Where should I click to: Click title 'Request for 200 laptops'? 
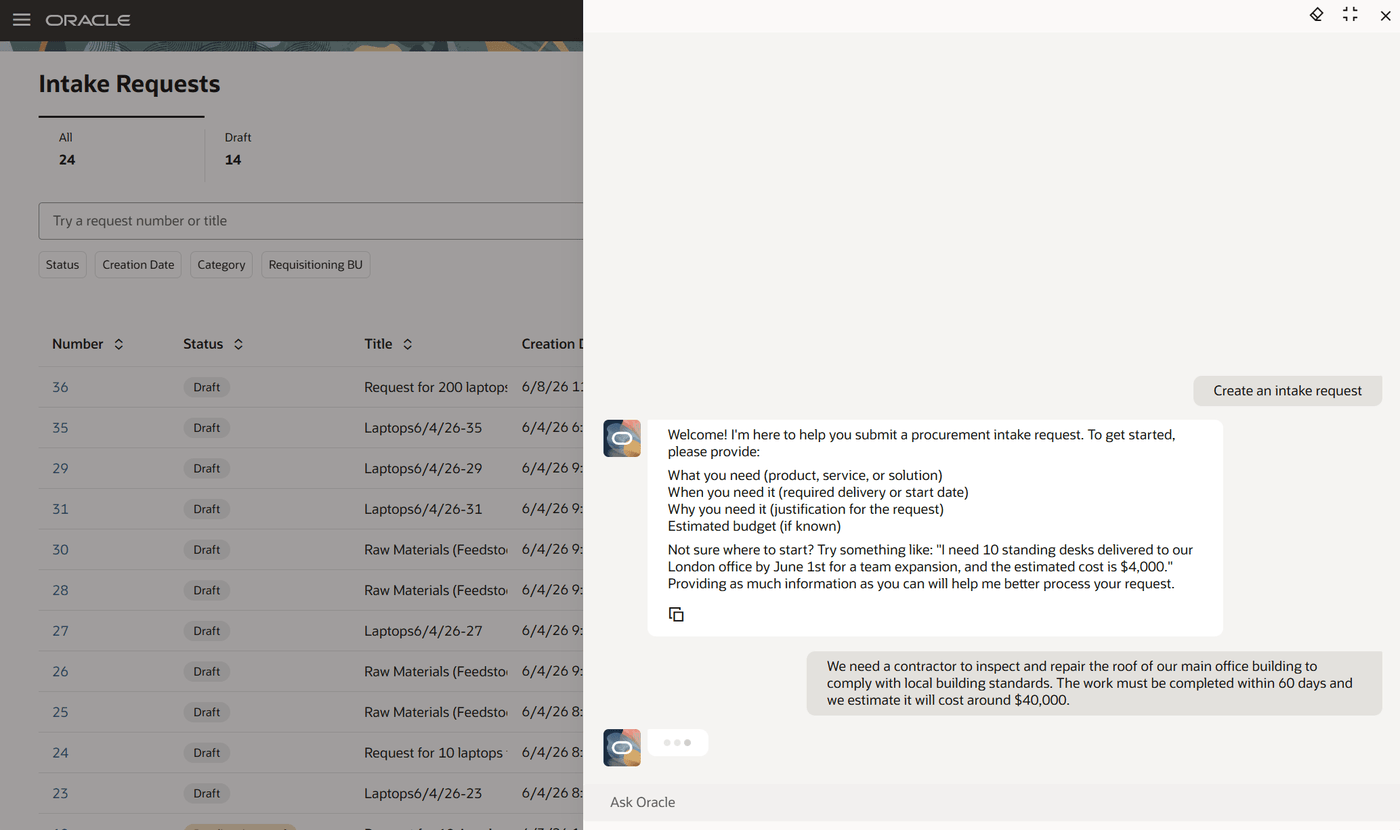[436, 387]
